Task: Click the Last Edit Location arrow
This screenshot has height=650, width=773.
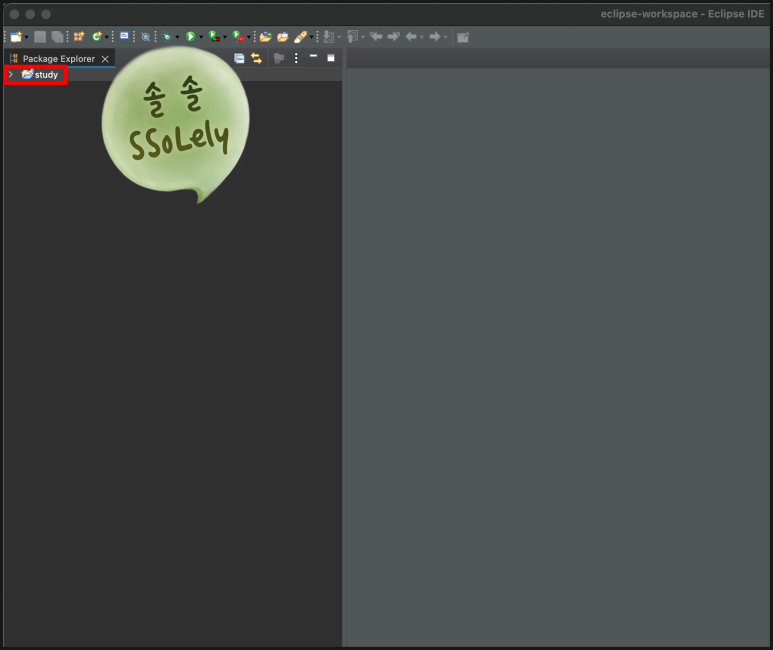Action: pos(376,36)
